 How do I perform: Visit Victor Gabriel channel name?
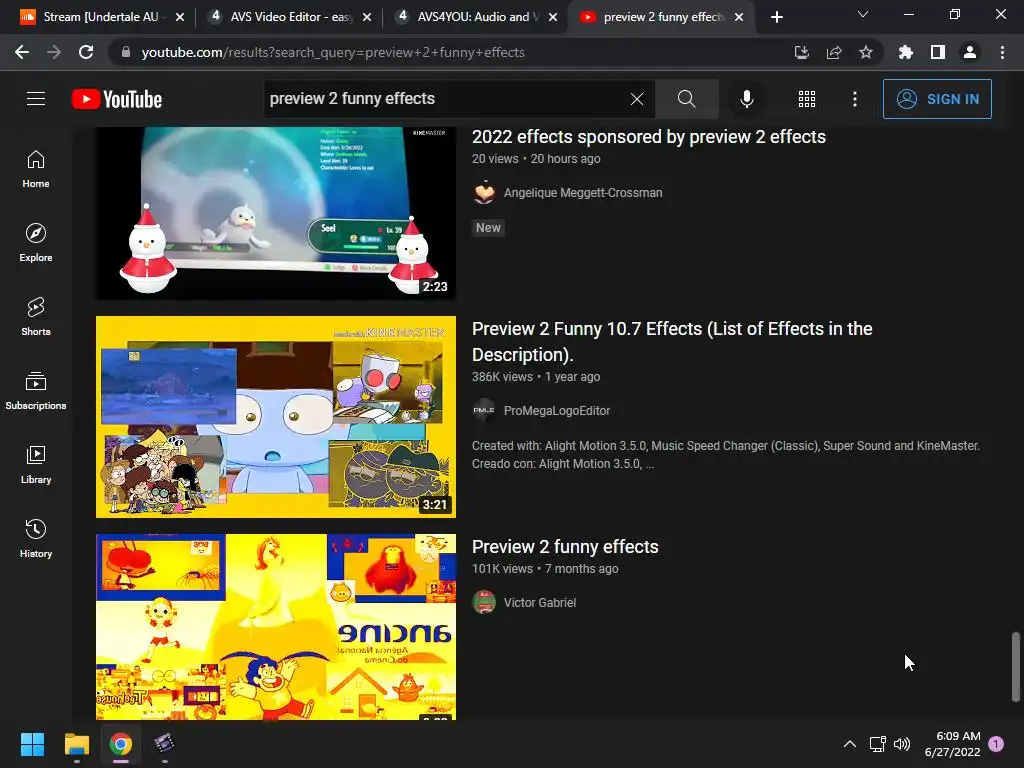[x=539, y=603]
